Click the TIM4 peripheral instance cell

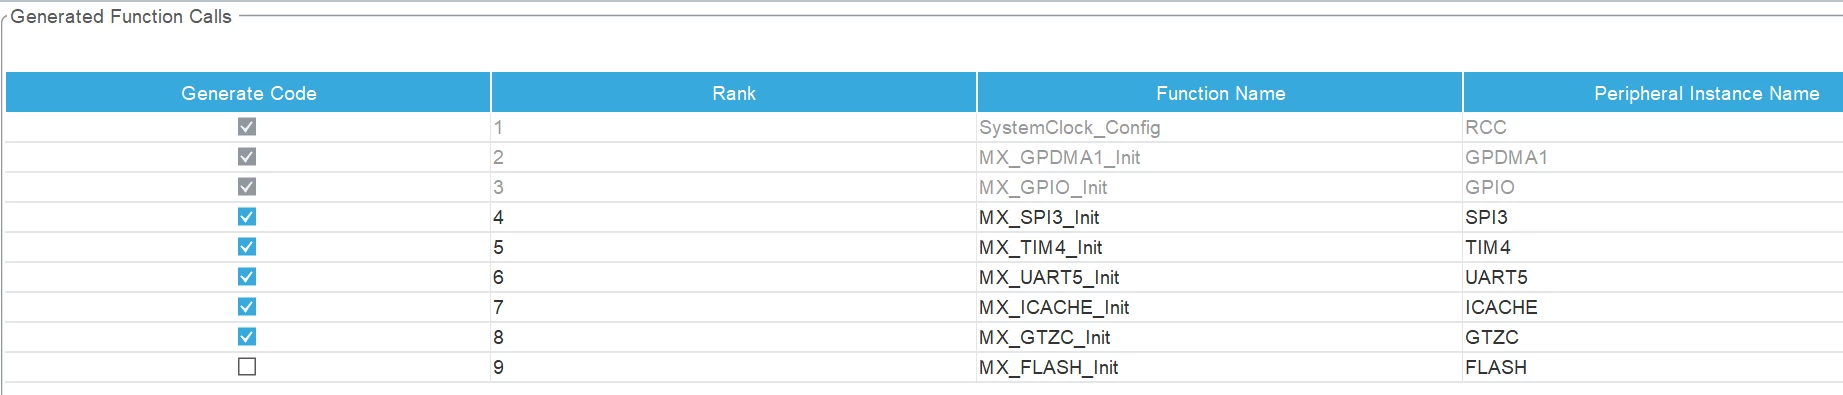coord(1653,247)
